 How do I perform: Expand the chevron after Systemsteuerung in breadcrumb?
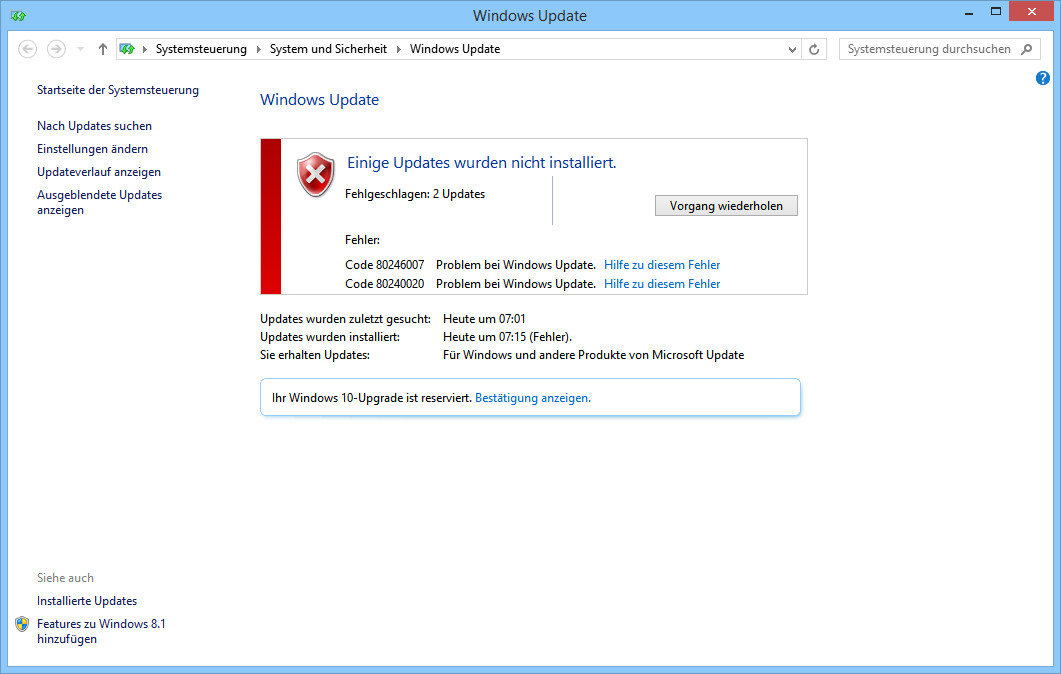pos(258,49)
